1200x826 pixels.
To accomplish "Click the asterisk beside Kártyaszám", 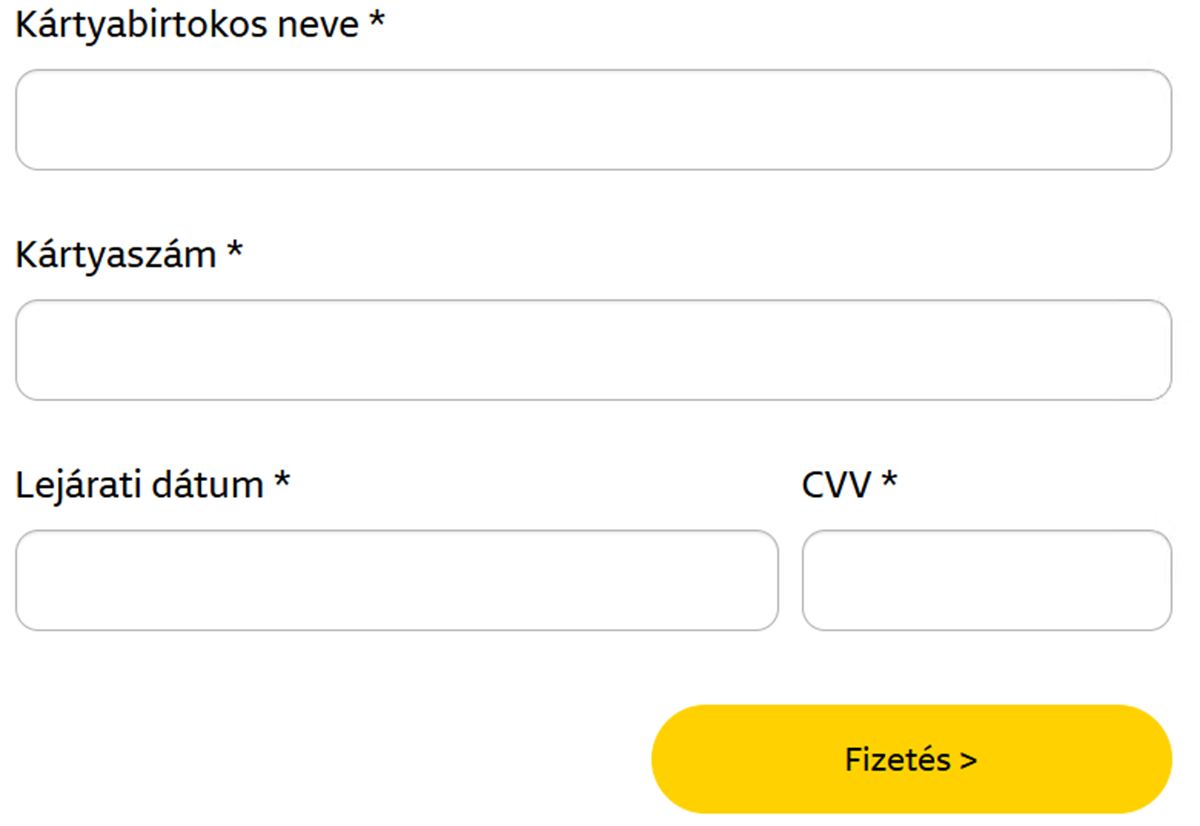I will pyautogui.click(x=235, y=252).
